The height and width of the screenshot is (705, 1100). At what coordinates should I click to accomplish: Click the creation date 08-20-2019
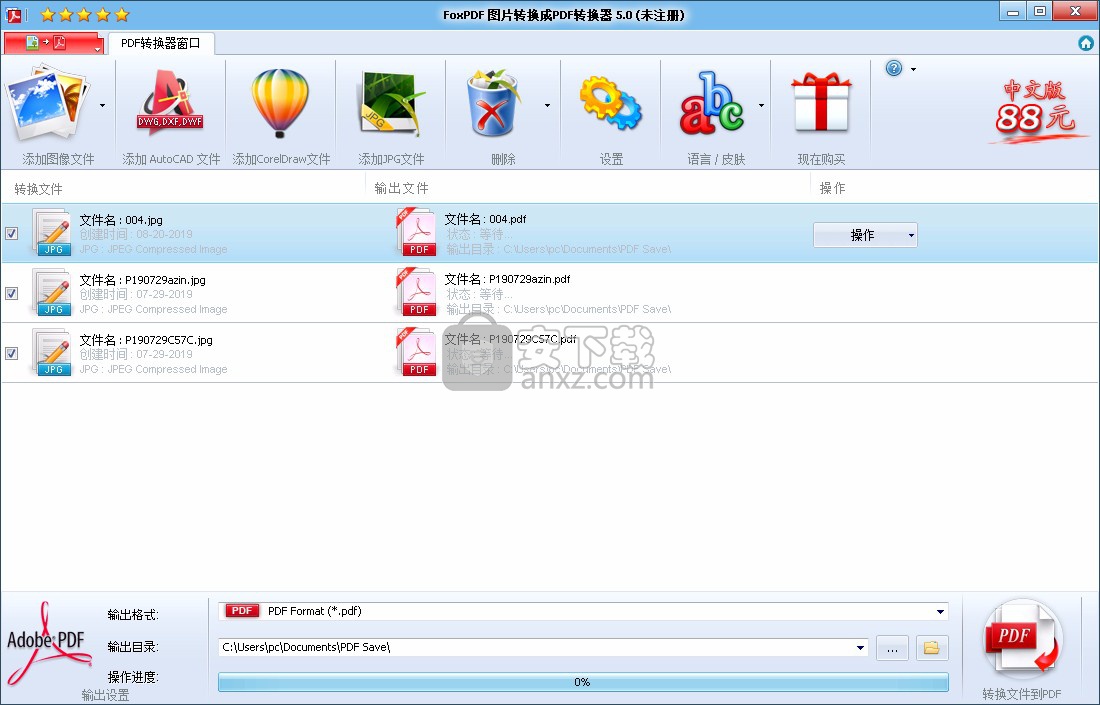164,234
